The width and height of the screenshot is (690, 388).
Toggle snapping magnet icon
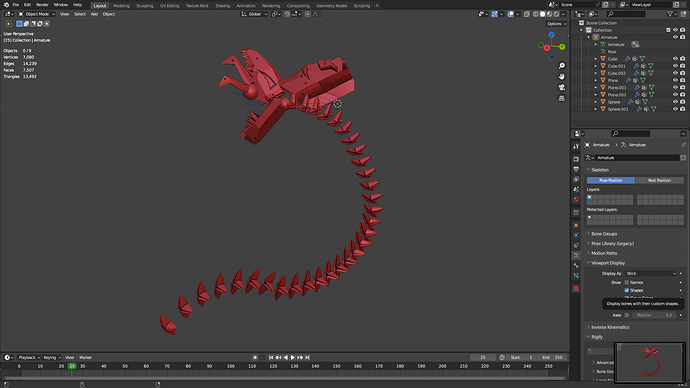(x=287, y=14)
